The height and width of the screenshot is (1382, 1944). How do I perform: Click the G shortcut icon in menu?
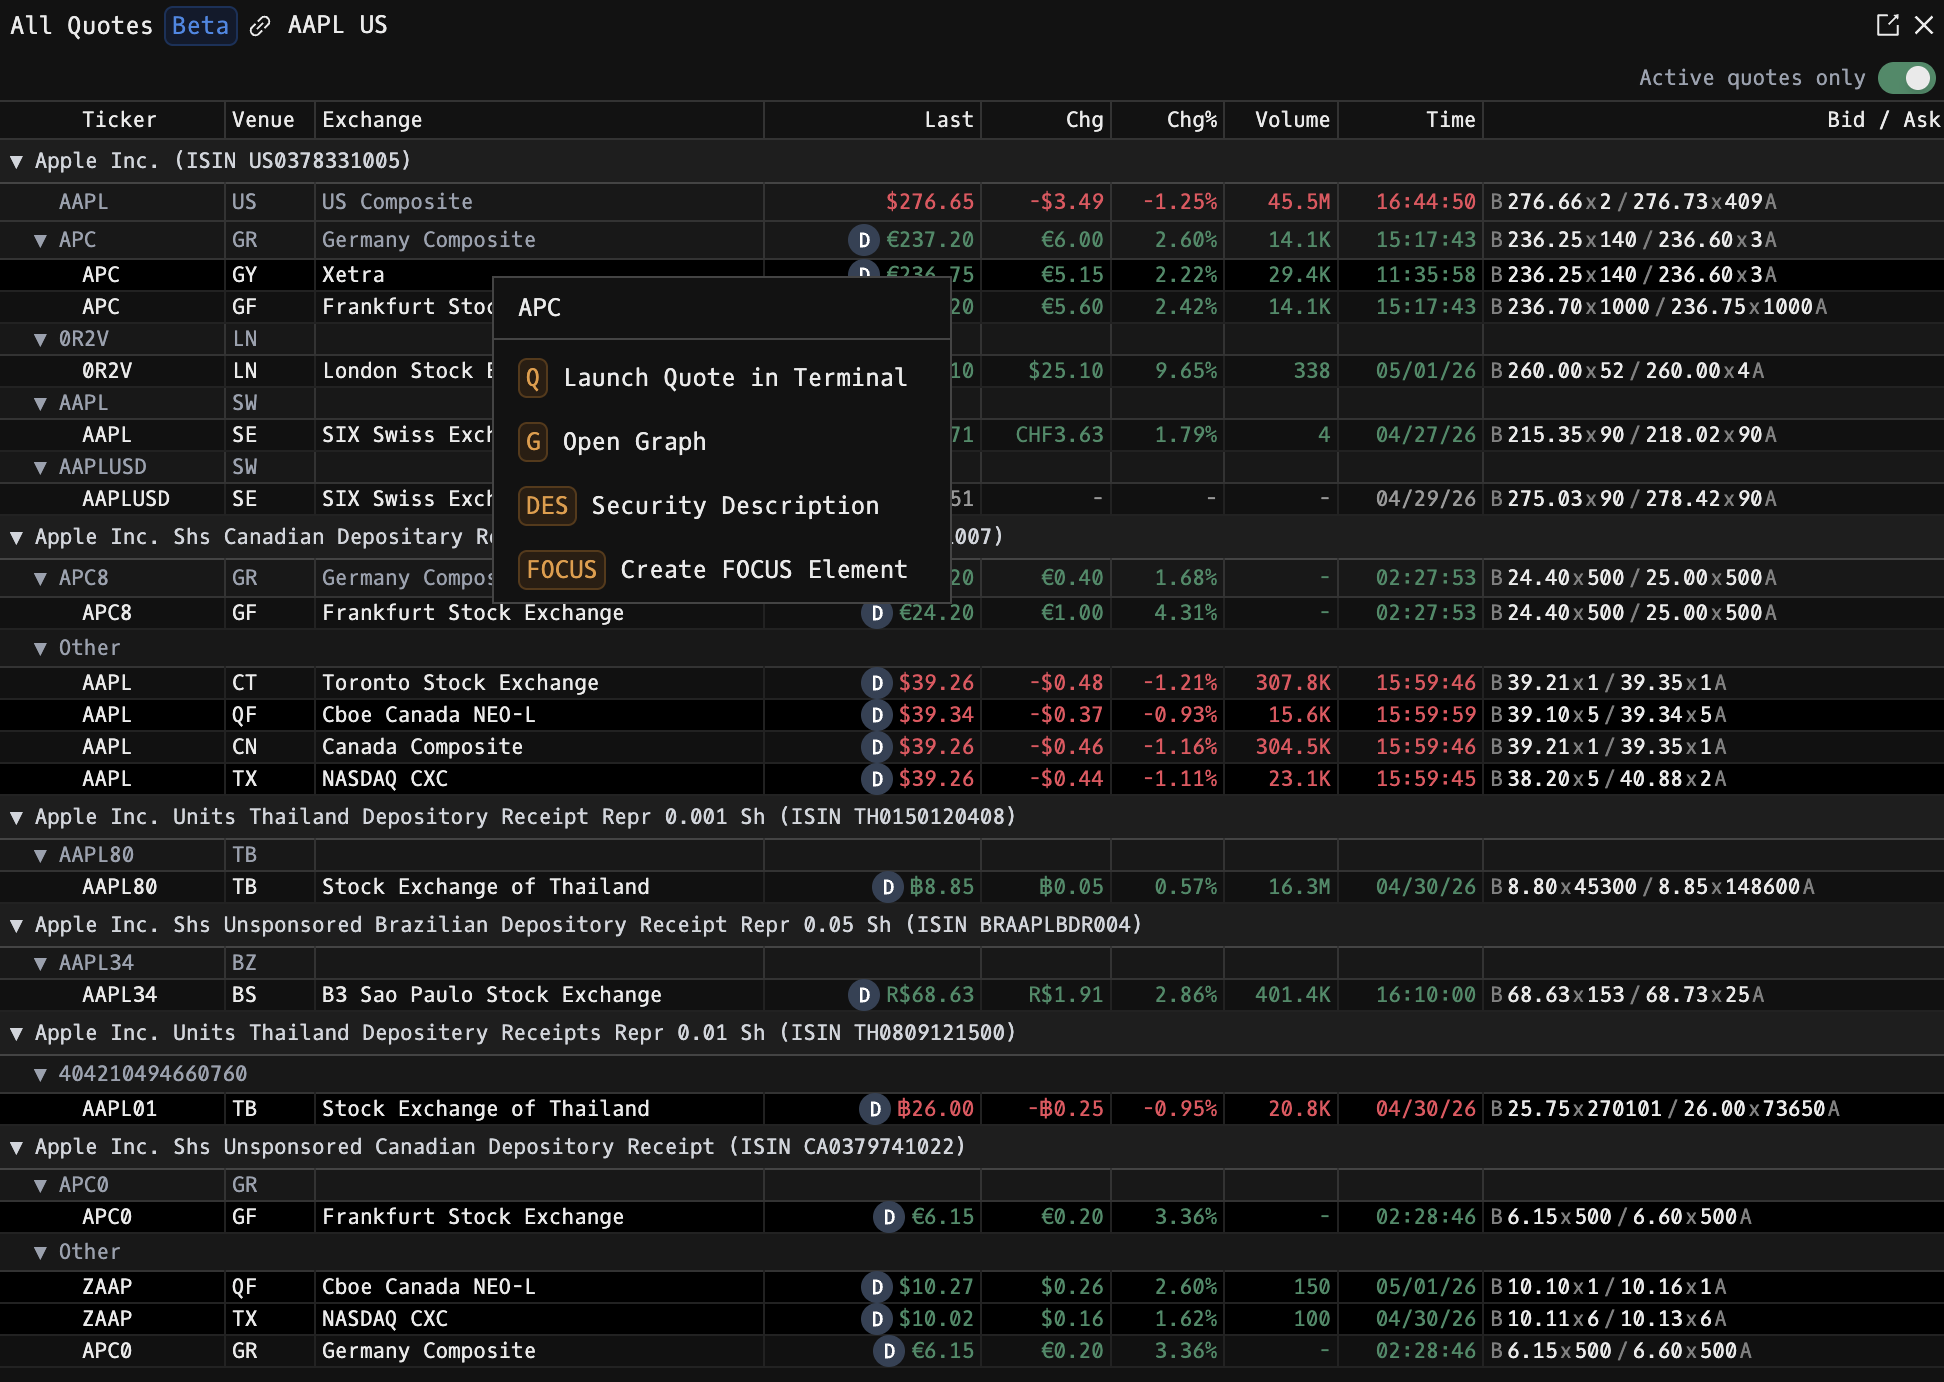533,442
